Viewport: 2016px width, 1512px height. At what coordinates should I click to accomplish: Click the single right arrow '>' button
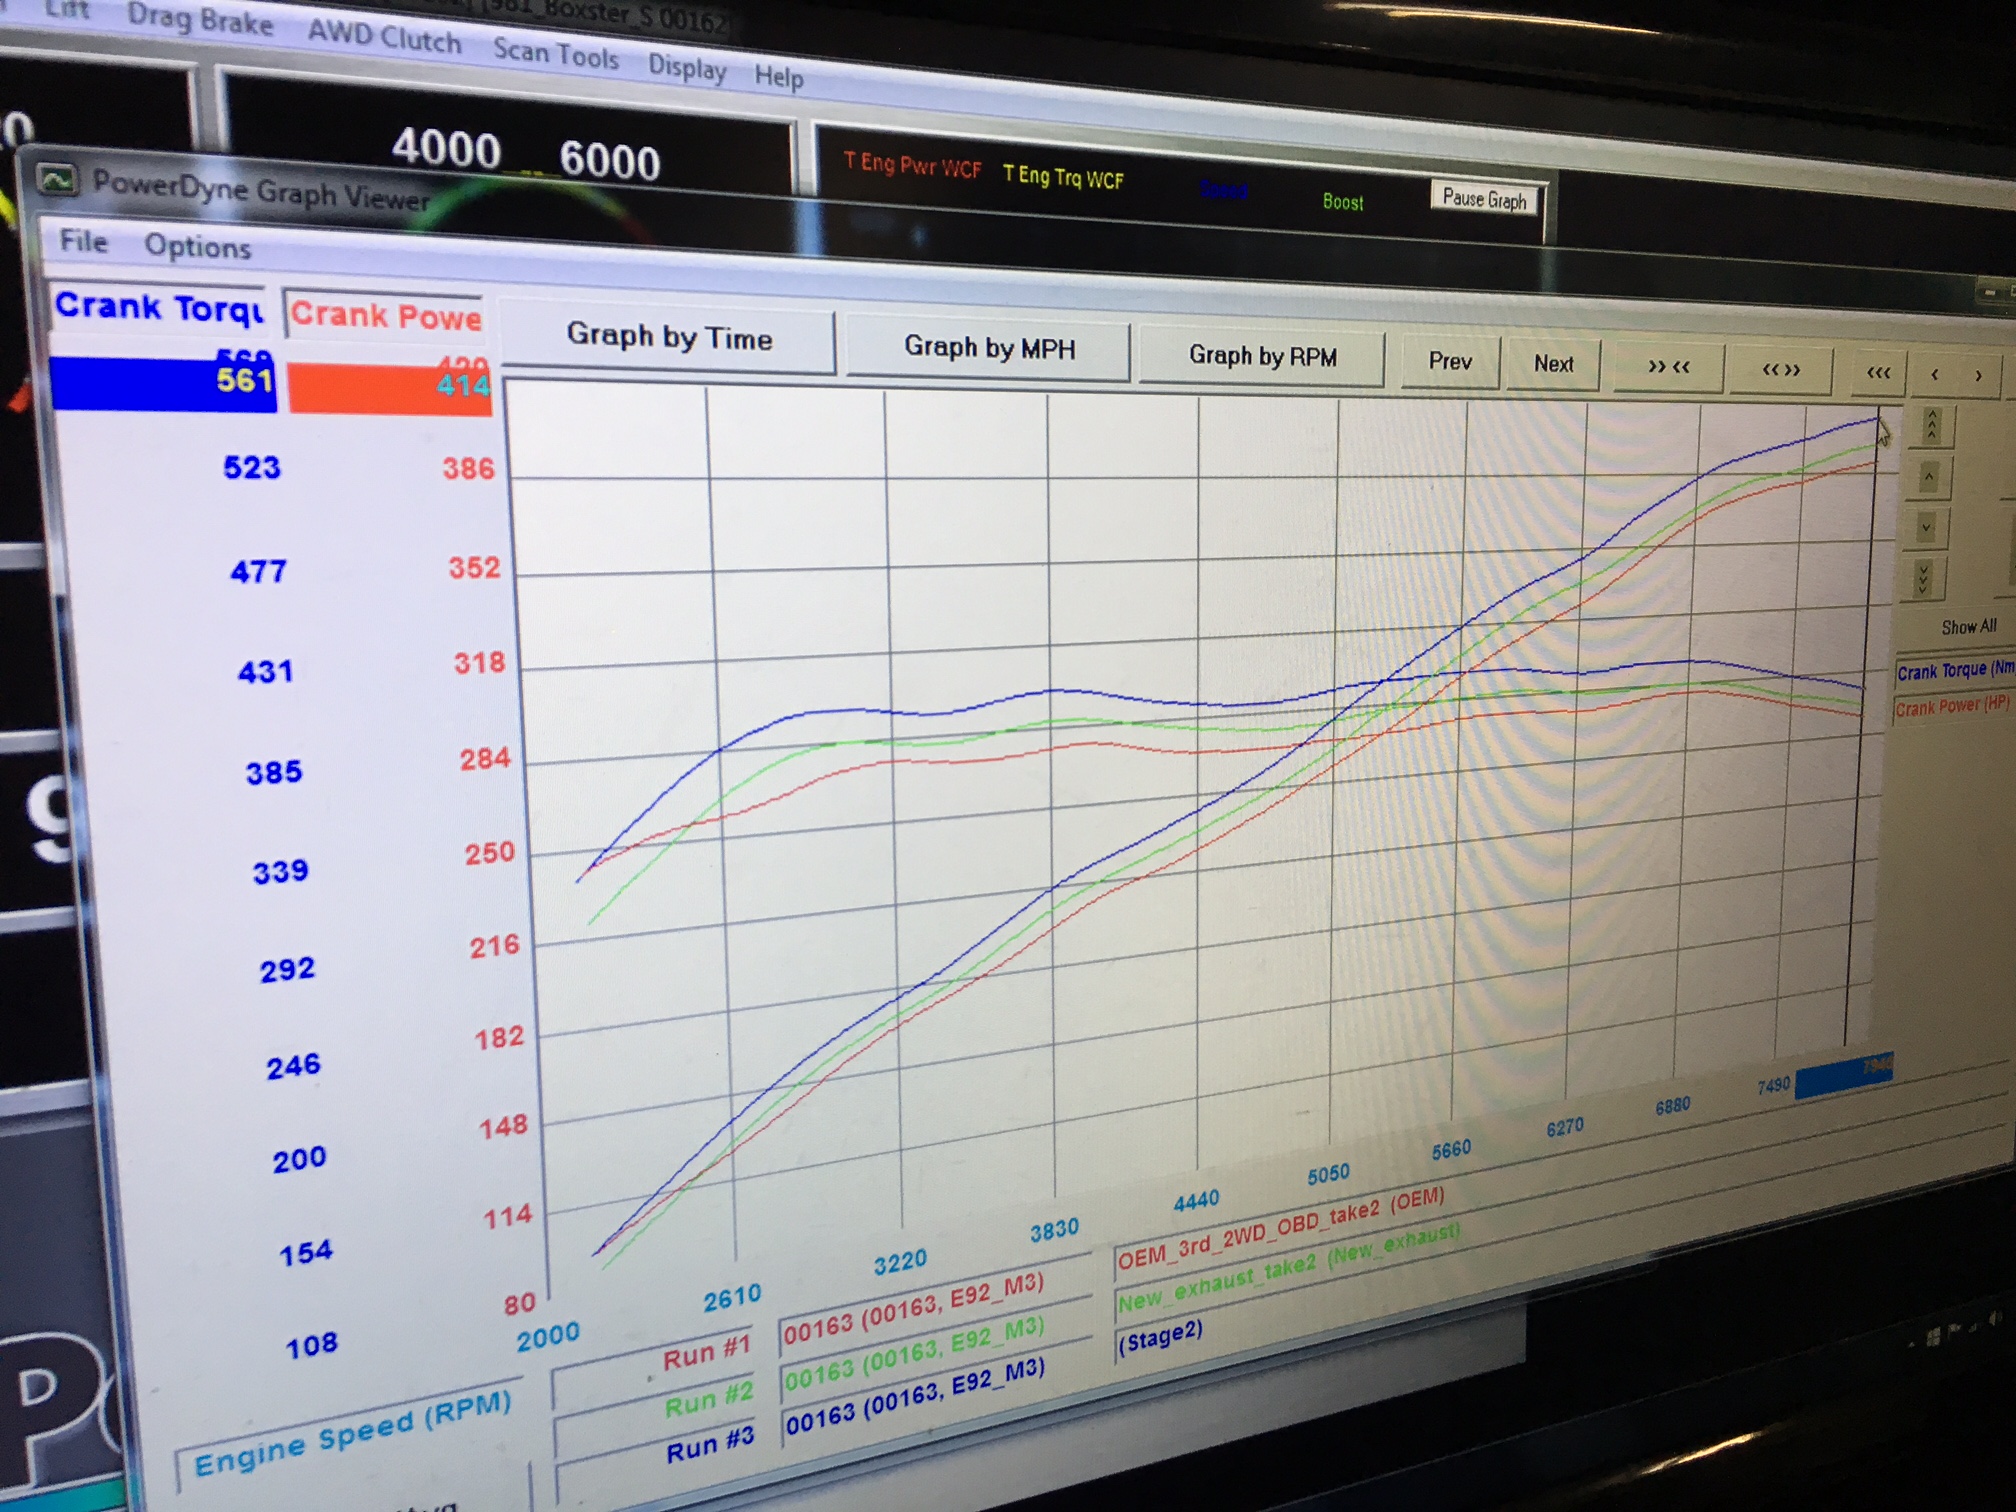click(x=1979, y=376)
